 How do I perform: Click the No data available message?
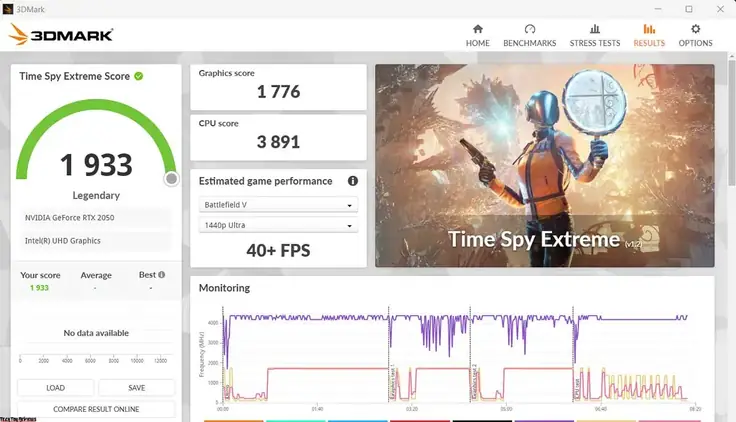(x=96, y=333)
